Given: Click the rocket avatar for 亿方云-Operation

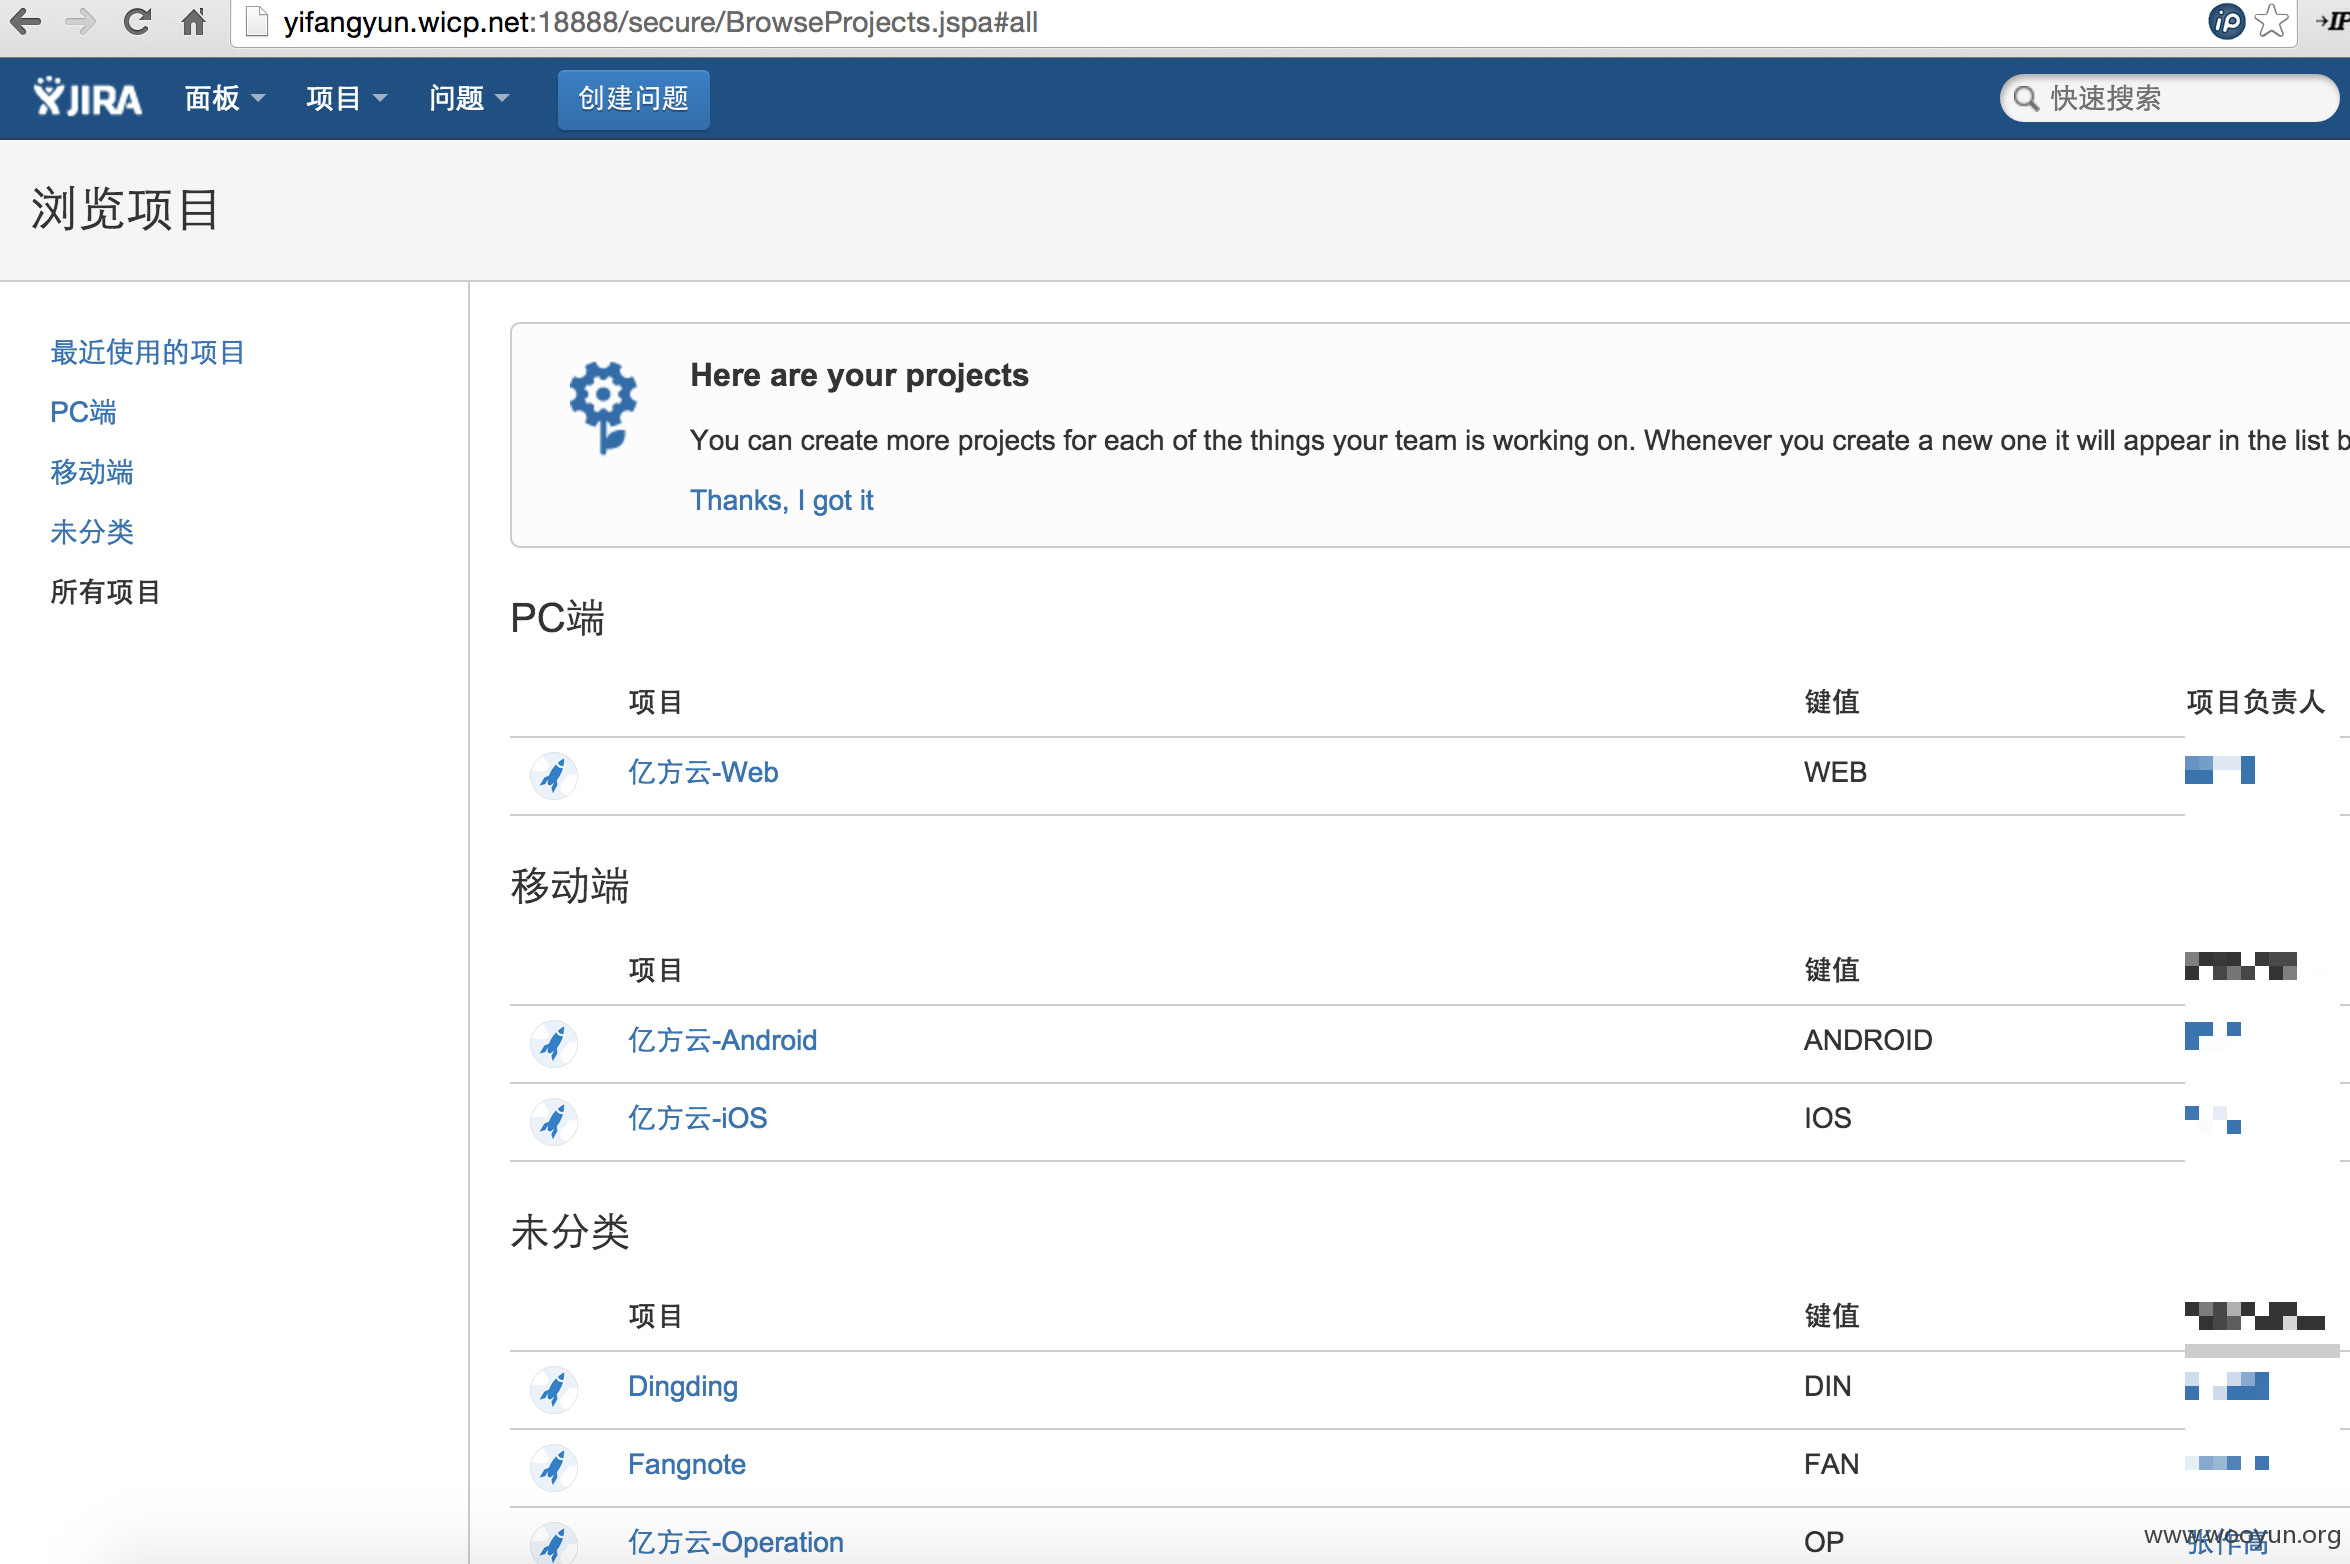Looking at the screenshot, I should point(553,1543).
